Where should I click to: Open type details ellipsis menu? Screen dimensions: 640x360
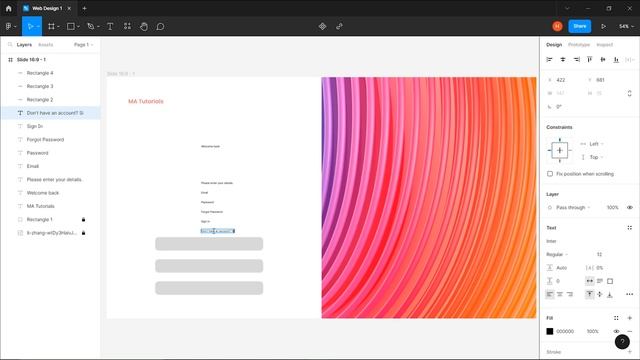[629, 294]
